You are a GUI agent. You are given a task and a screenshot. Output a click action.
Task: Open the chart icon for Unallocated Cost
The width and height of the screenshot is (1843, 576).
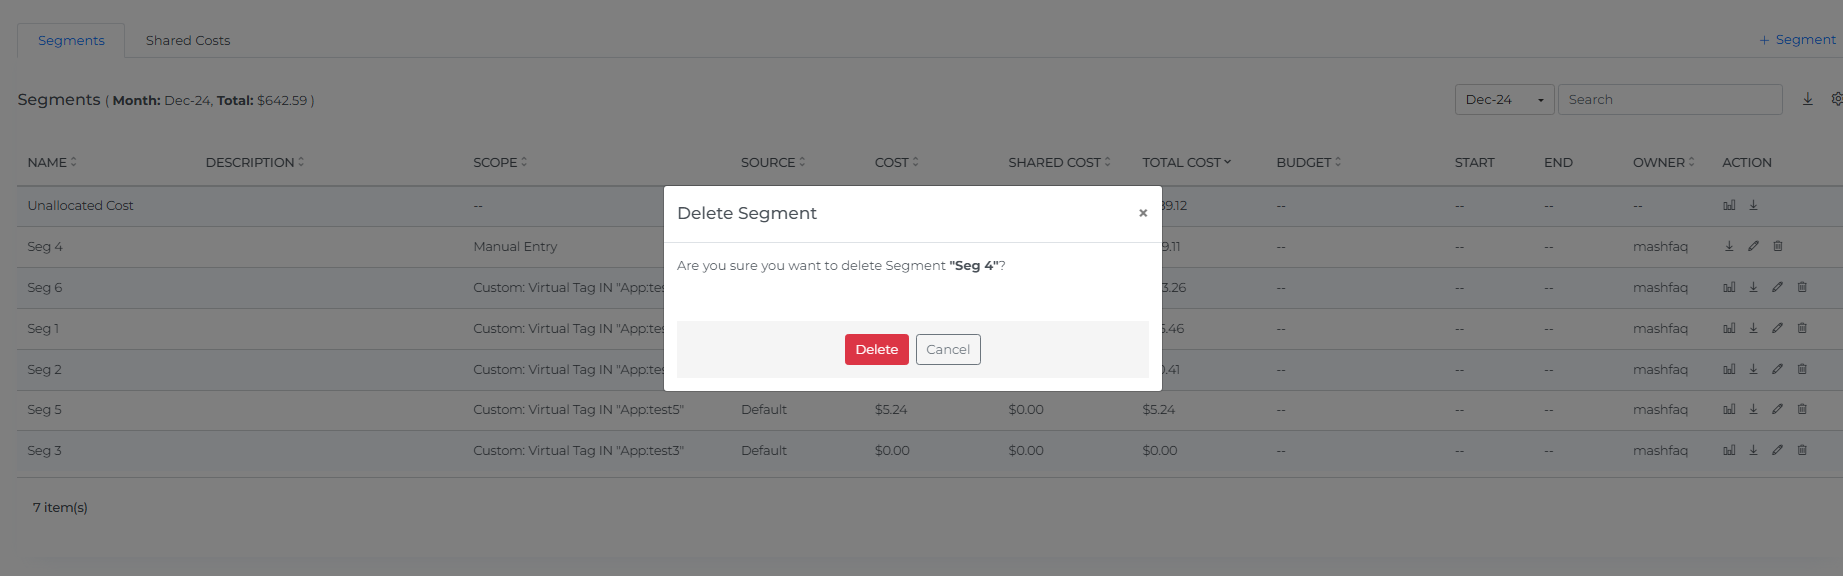tap(1729, 205)
